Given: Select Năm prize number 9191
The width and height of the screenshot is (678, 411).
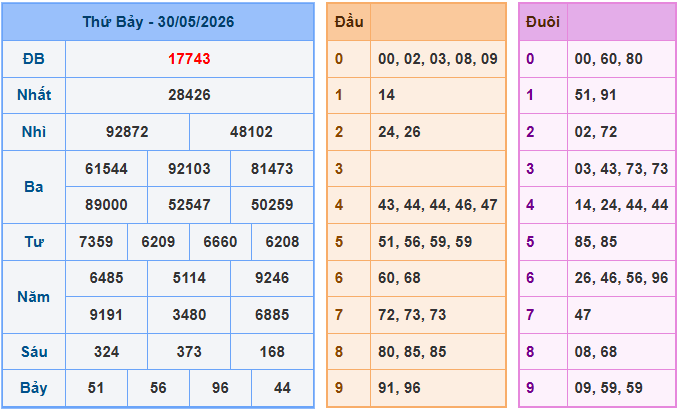Looking at the screenshot, I should click(106, 315).
